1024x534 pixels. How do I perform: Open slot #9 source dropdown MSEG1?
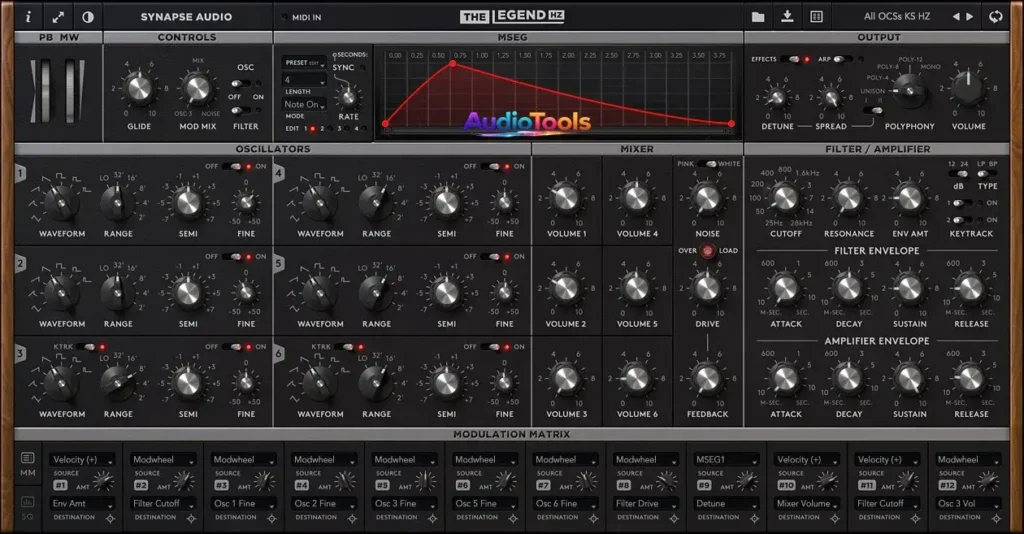726,460
